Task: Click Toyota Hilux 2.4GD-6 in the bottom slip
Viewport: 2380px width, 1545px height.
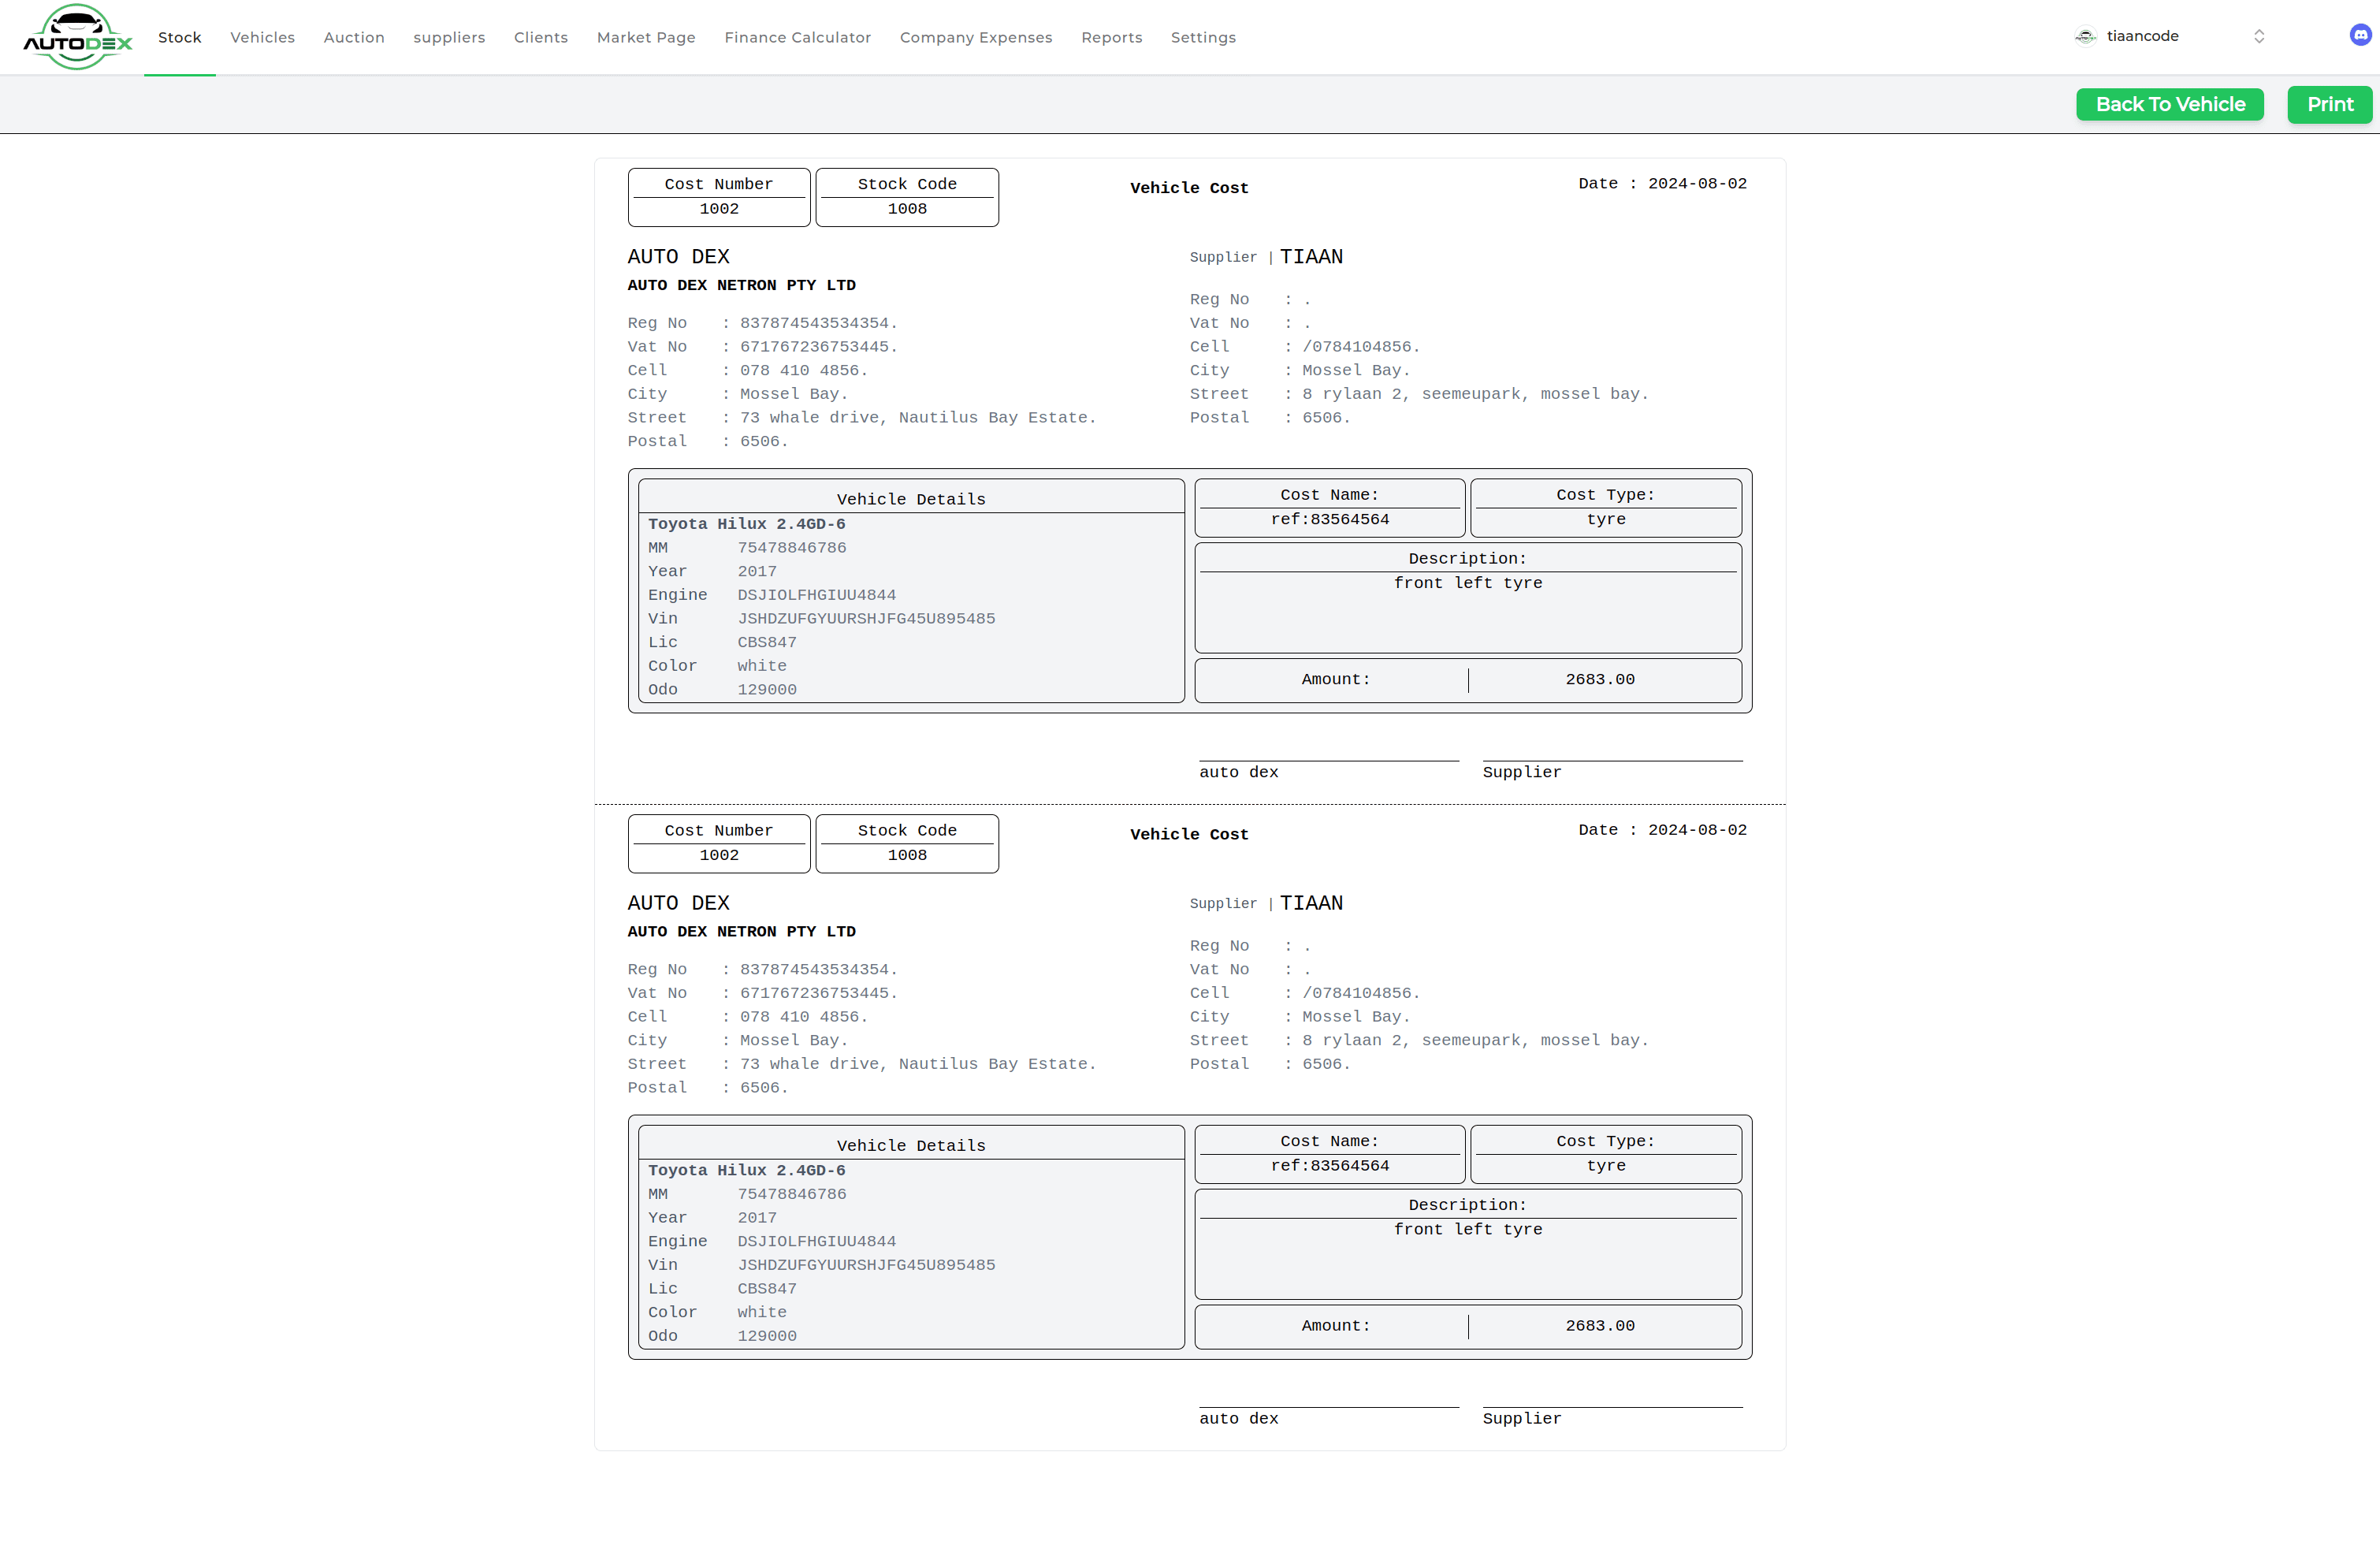Action: click(747, 1170)
